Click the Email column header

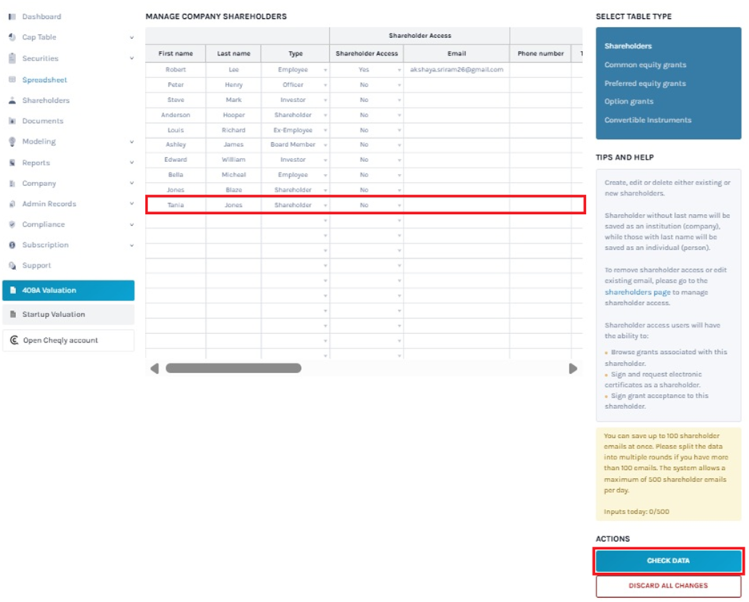(457, 54)
